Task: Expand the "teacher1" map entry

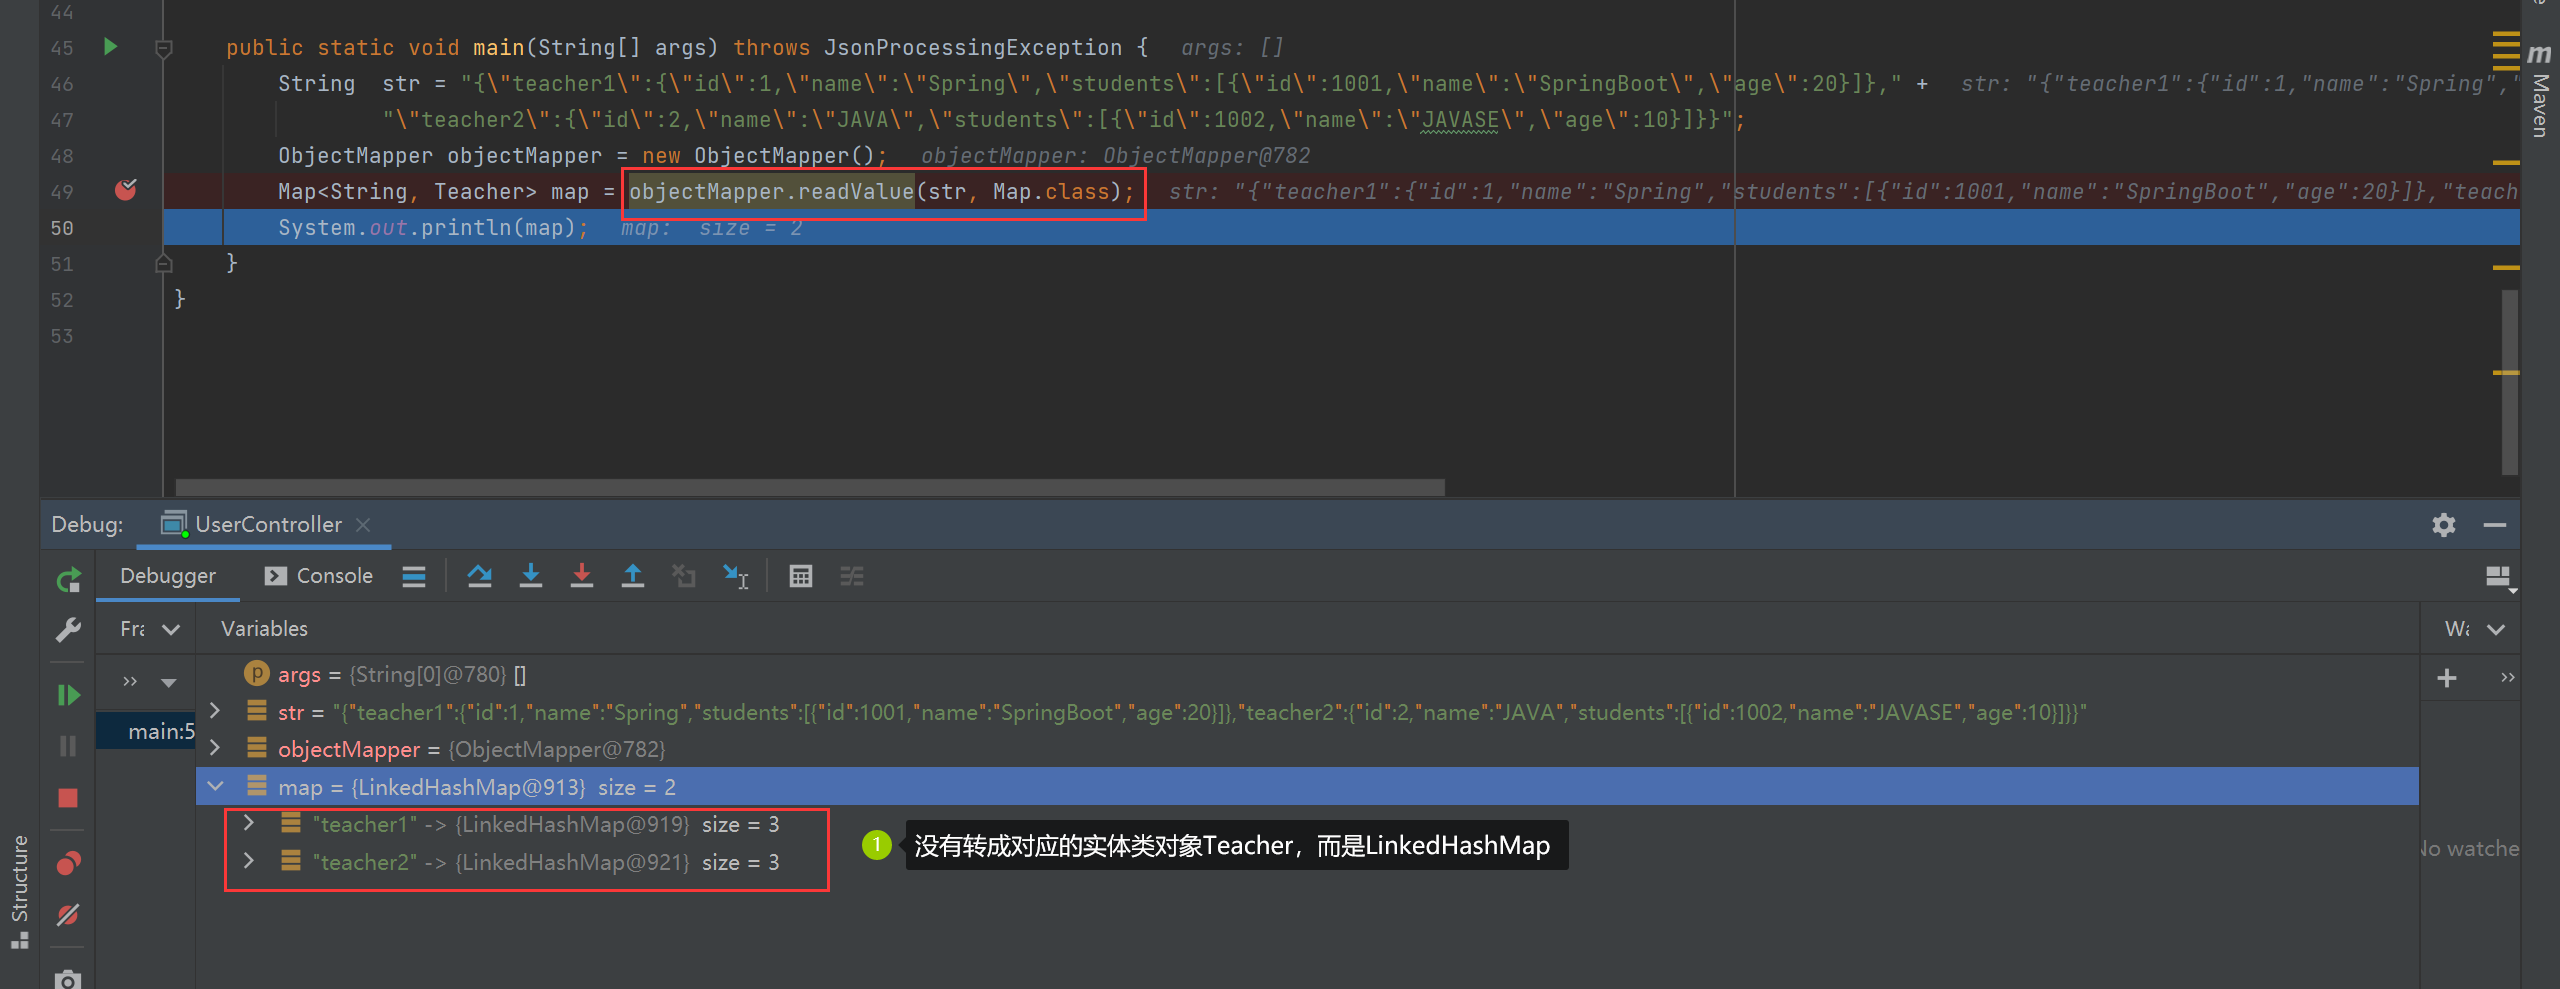Action: (x=249, y=823)
